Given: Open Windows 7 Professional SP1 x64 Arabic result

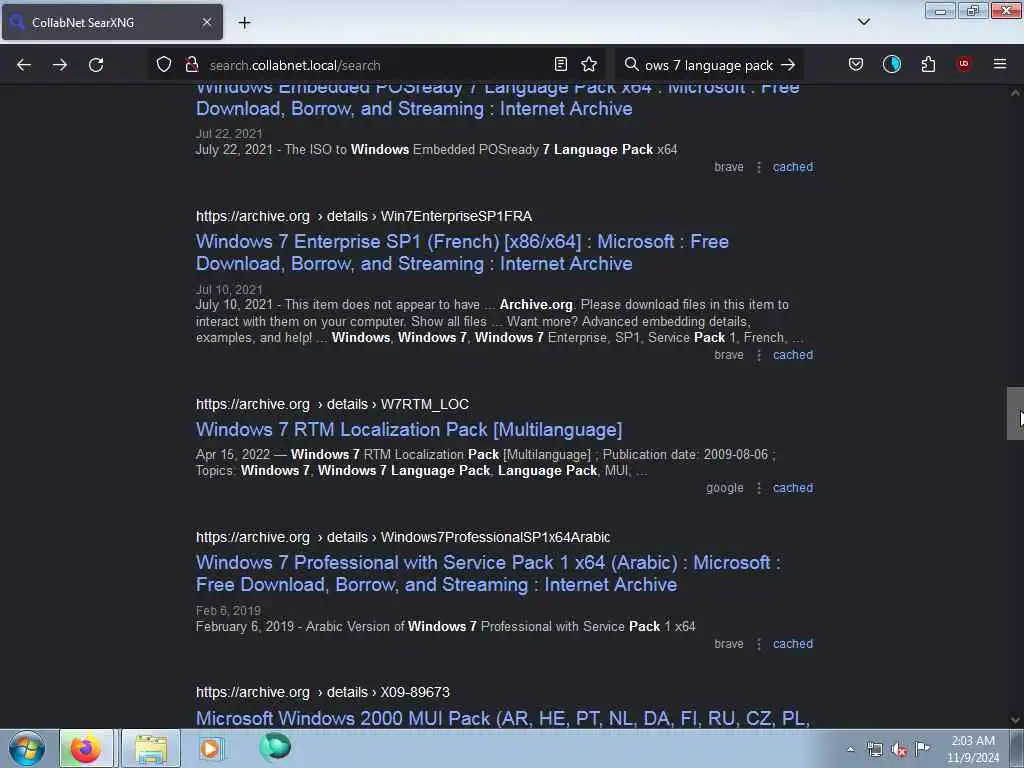Looking at the screenshot, I should pyautogui.click(x=488, y=573).
